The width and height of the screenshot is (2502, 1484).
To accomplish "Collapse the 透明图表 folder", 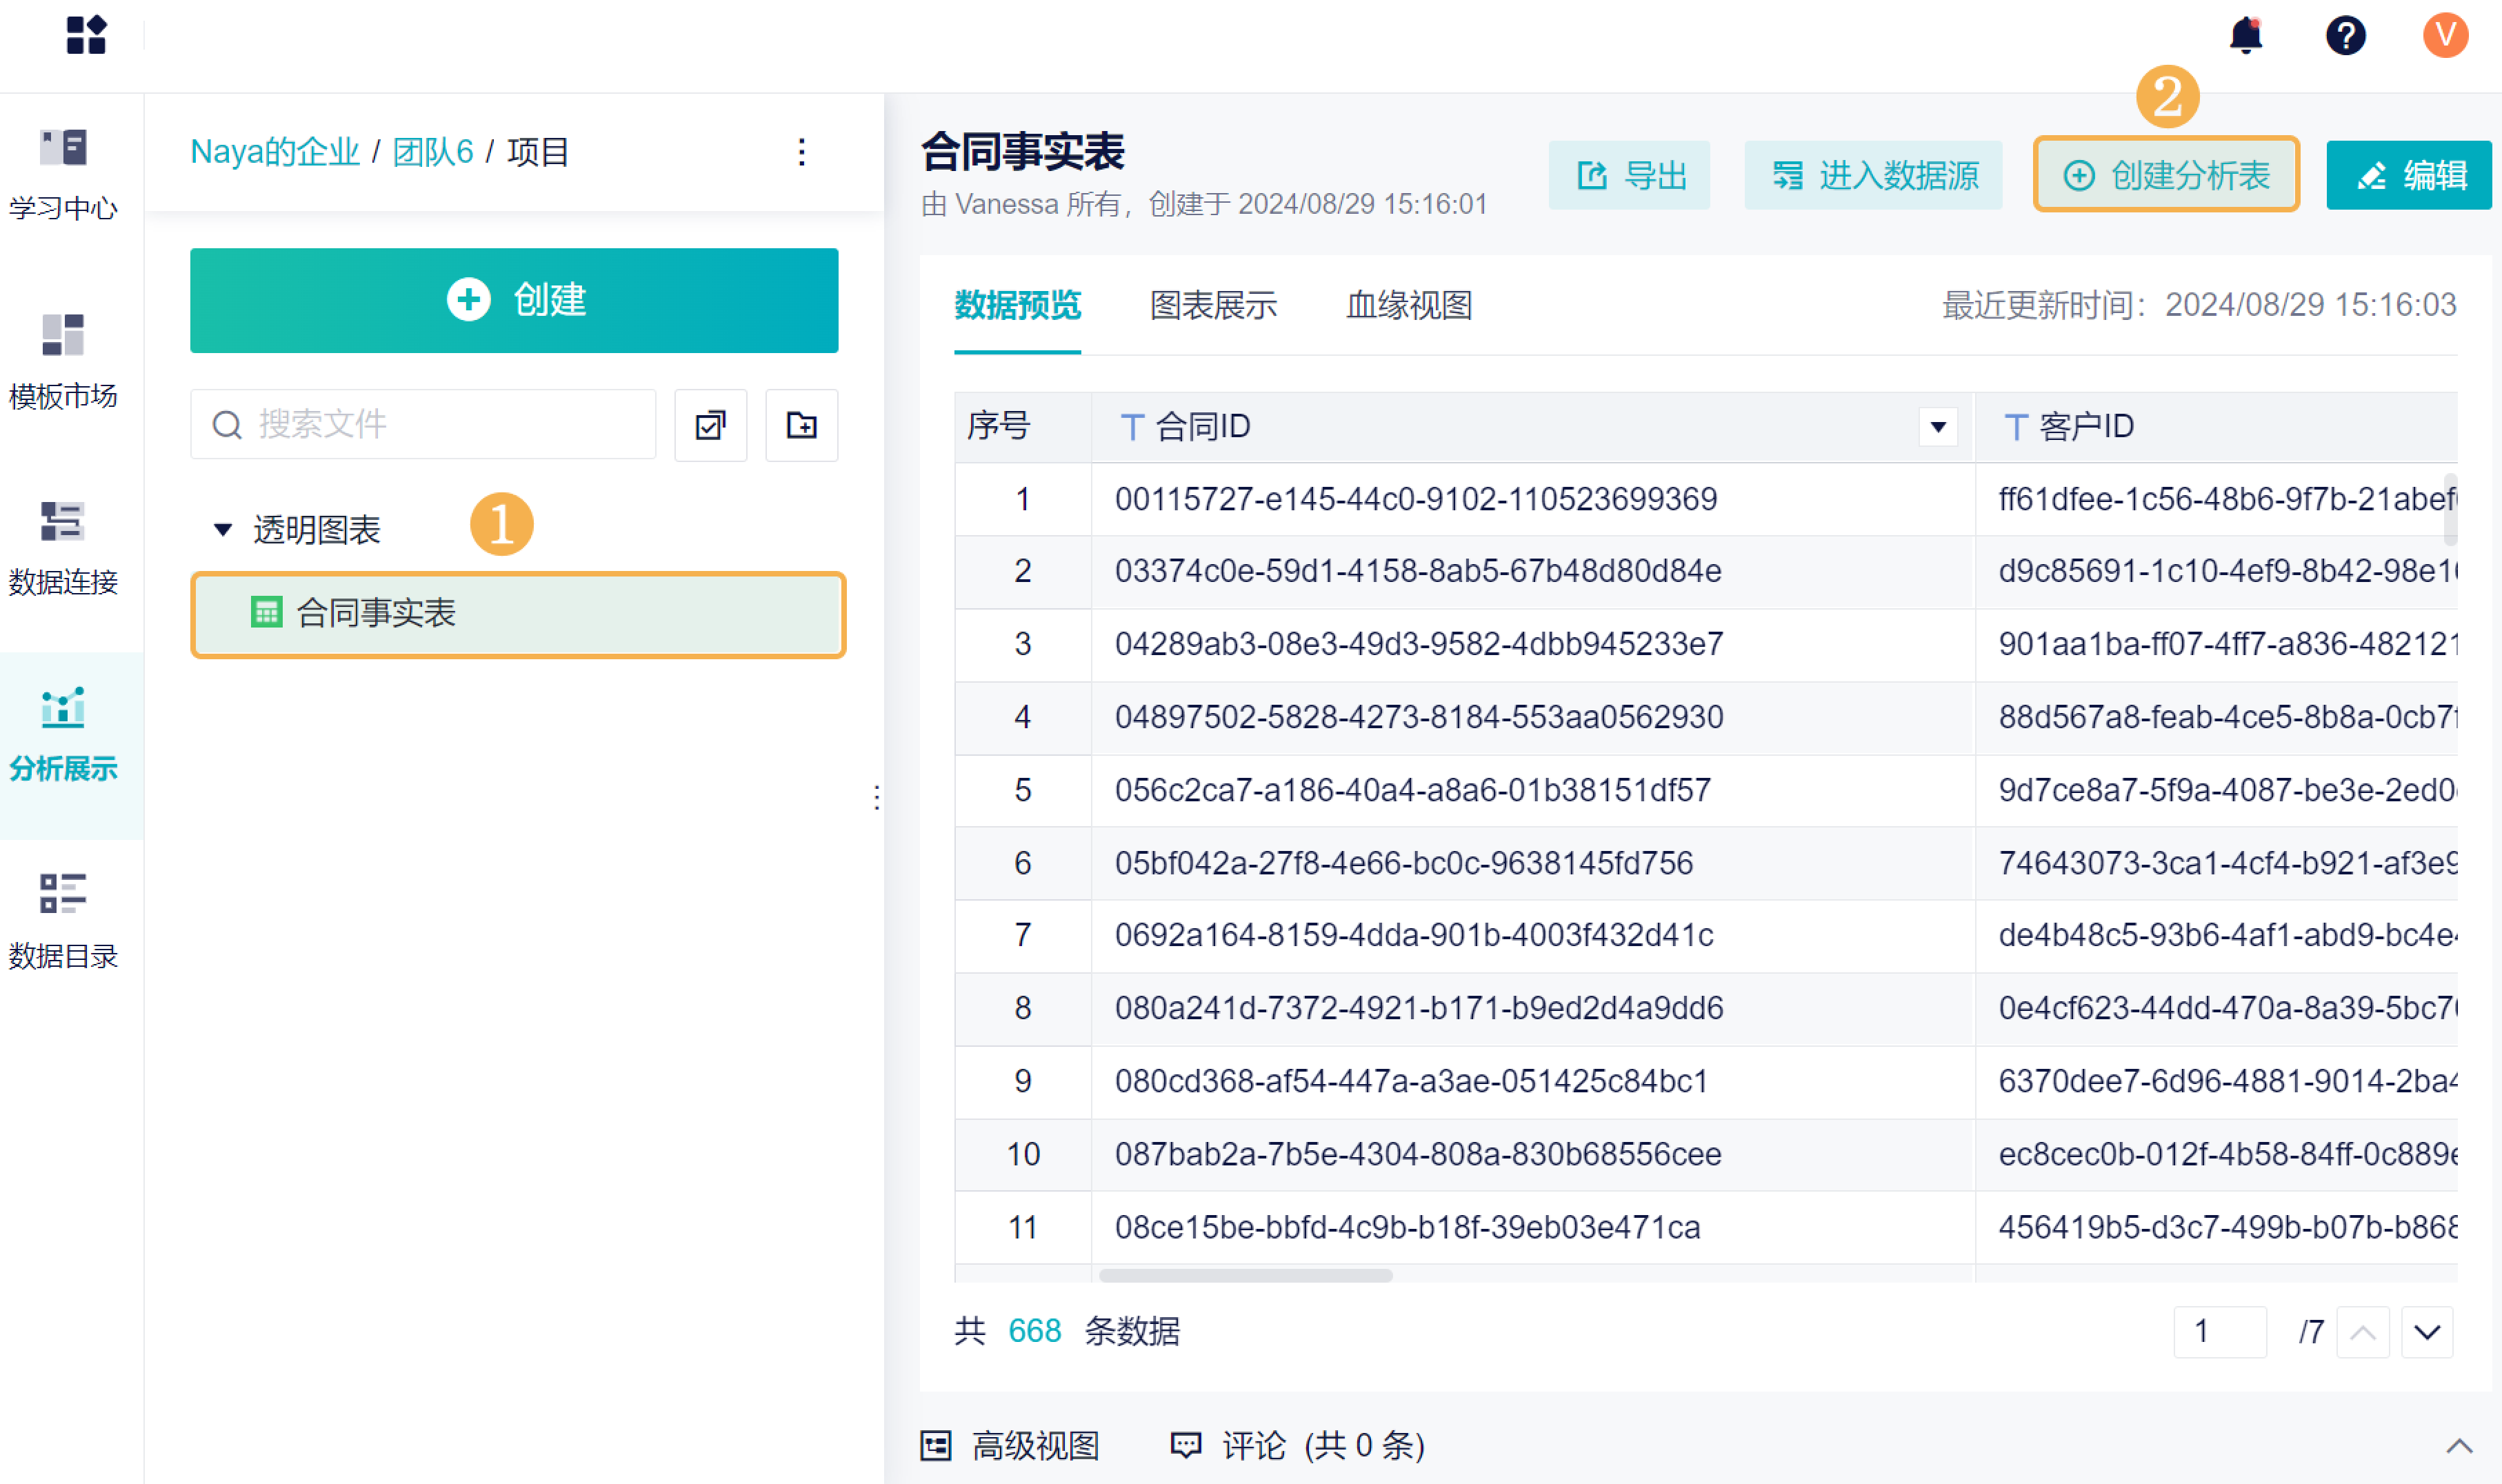I will [222, 529].
